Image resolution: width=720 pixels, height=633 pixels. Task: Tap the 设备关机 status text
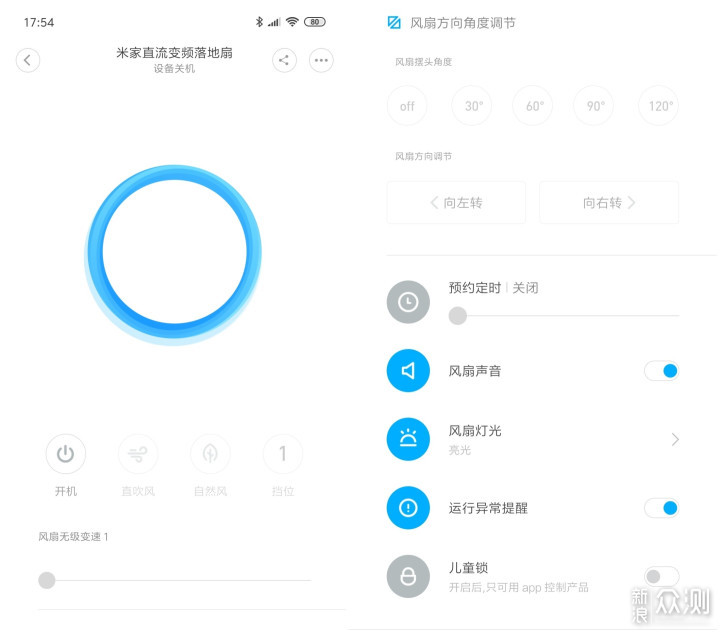pos(174,69)
